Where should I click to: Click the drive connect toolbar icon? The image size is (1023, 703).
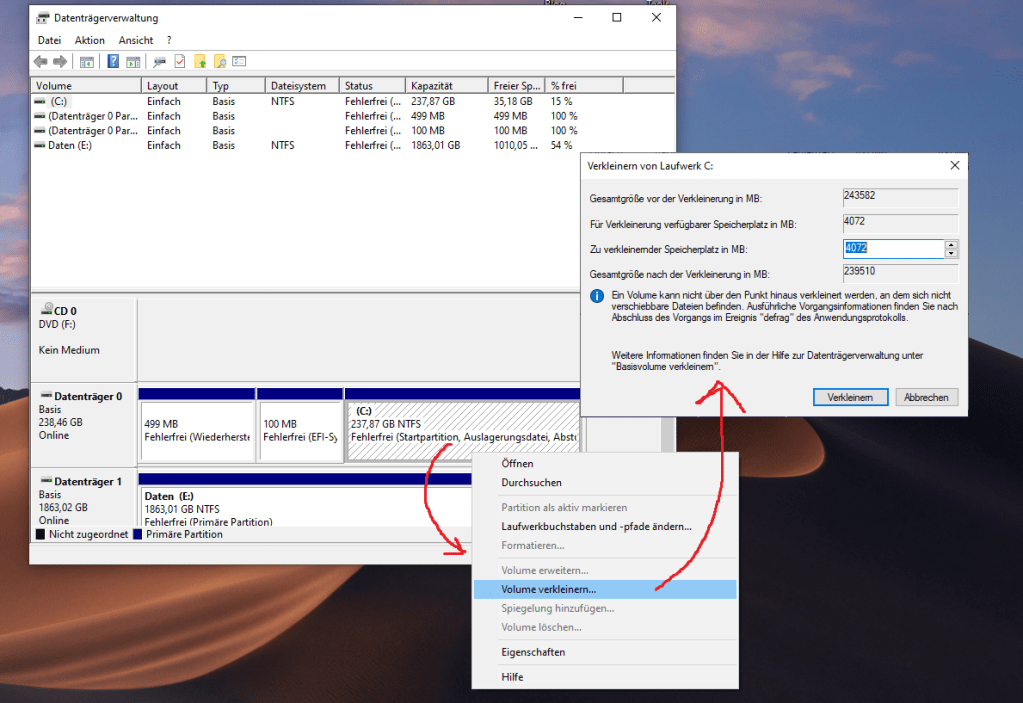click(159, 62)
